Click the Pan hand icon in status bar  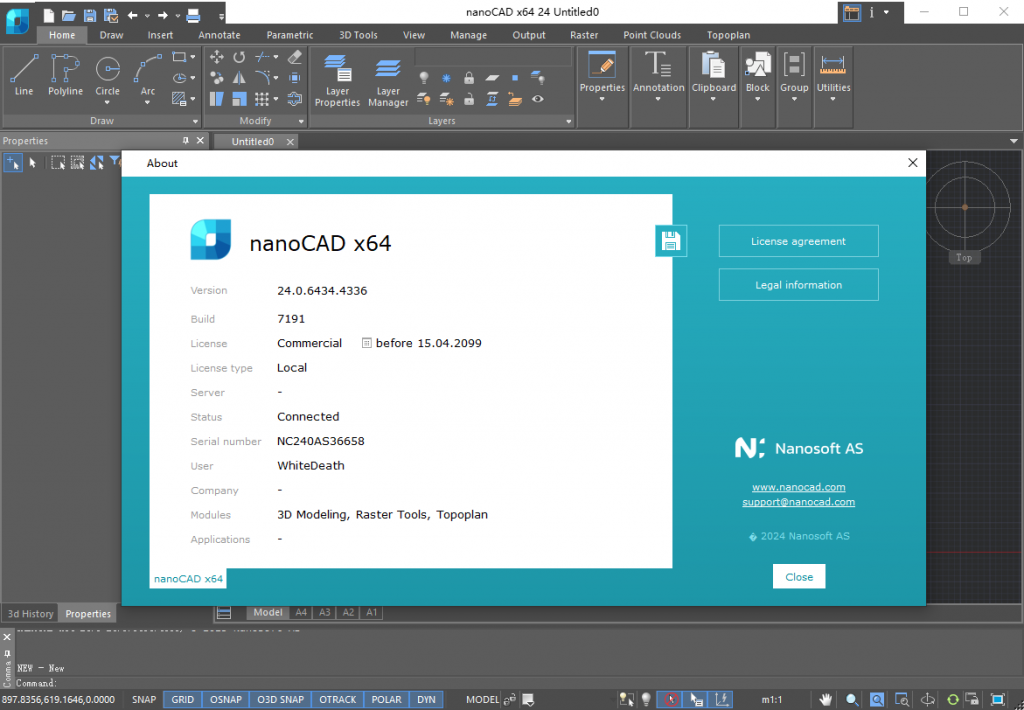point(826,700)
